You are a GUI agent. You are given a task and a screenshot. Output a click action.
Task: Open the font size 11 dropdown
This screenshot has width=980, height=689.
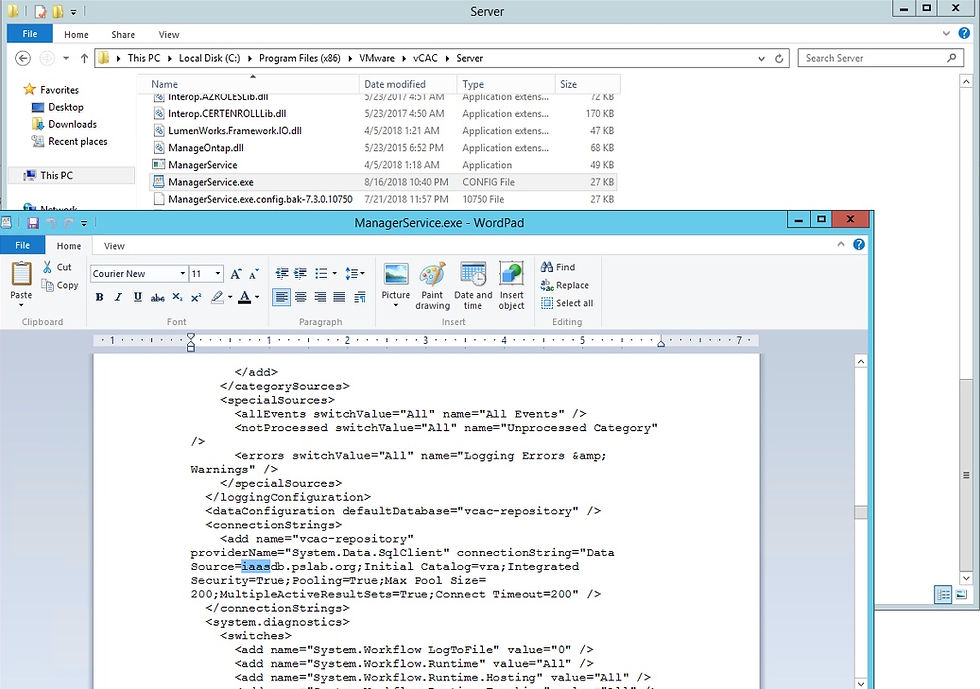pos(218,274)
